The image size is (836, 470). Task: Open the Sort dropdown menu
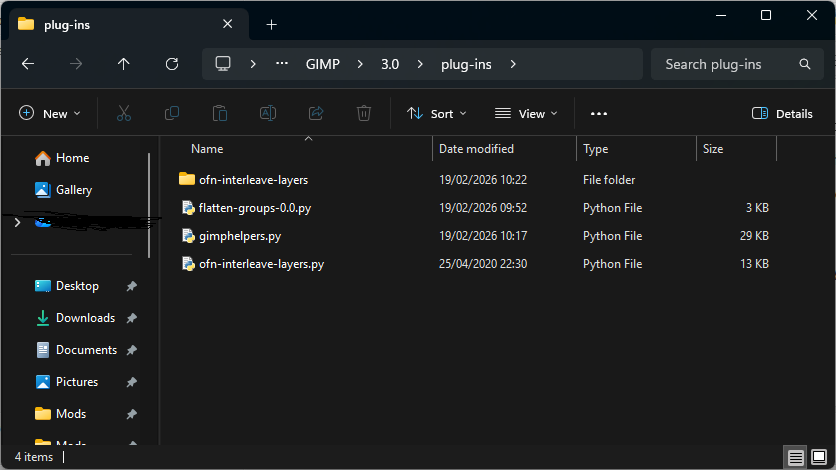point(437,114)
